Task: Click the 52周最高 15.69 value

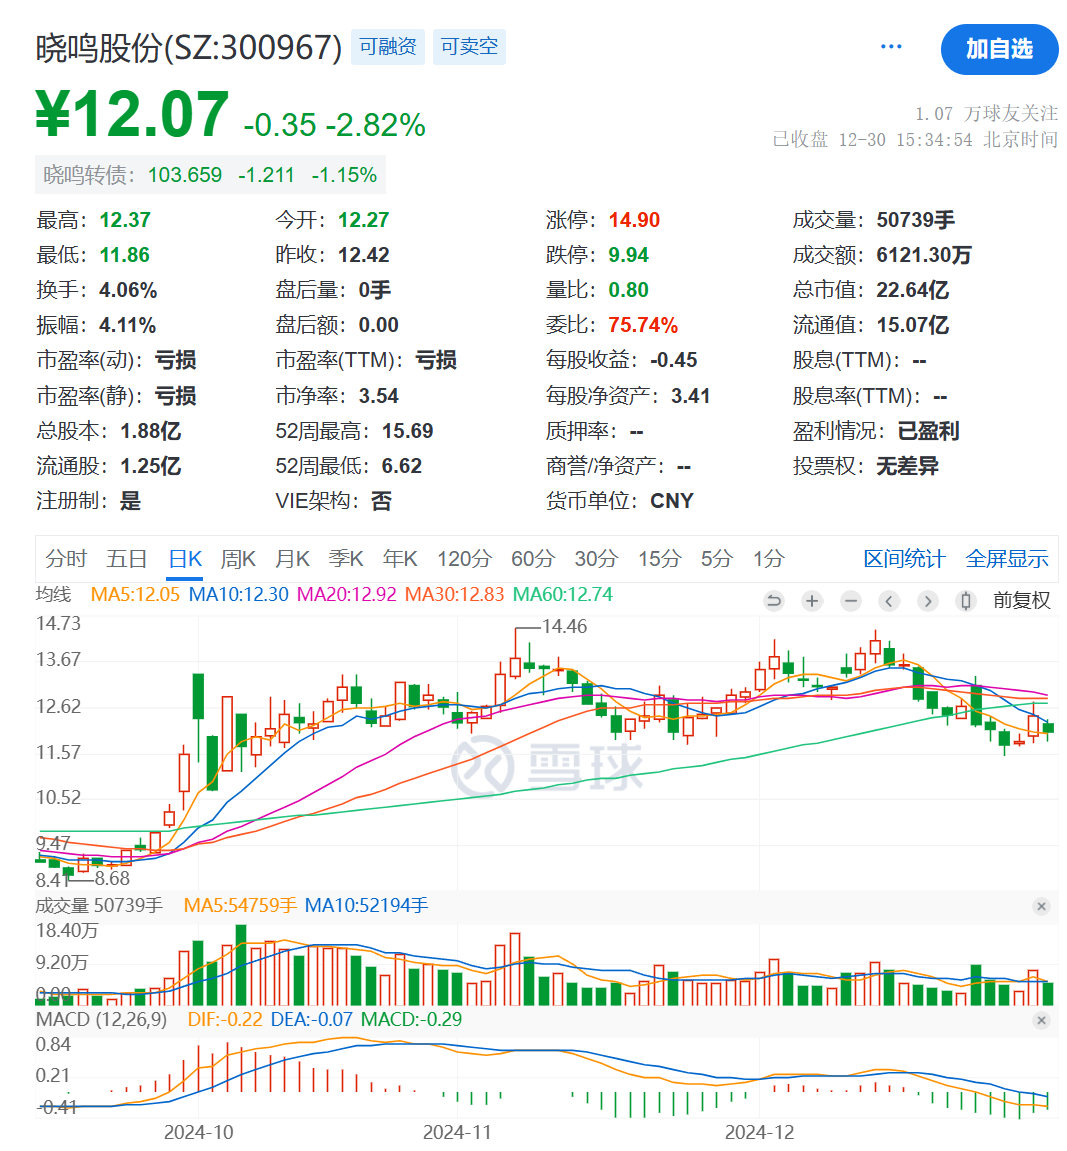Action: pos(407,431)
